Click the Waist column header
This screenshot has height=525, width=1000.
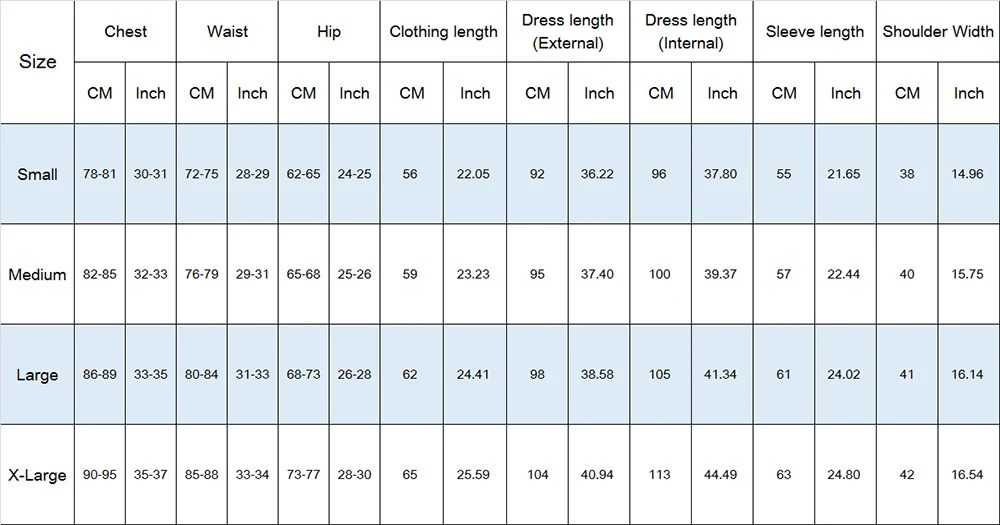click(227, 31)
